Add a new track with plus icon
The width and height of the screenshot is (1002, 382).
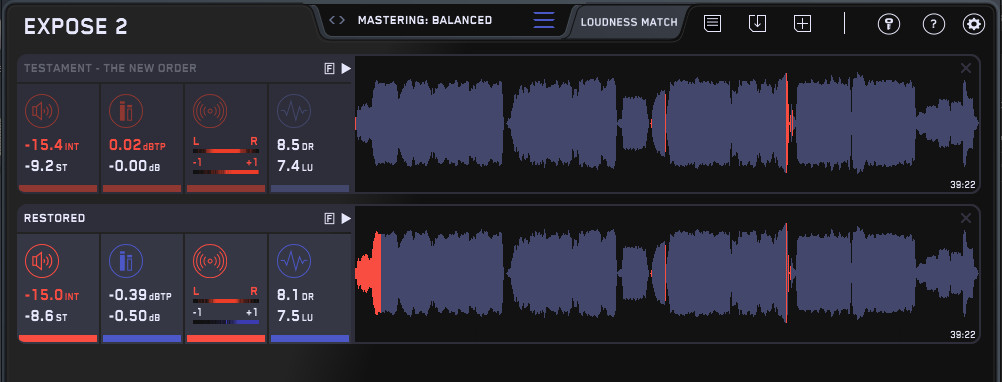click(802, 24)
